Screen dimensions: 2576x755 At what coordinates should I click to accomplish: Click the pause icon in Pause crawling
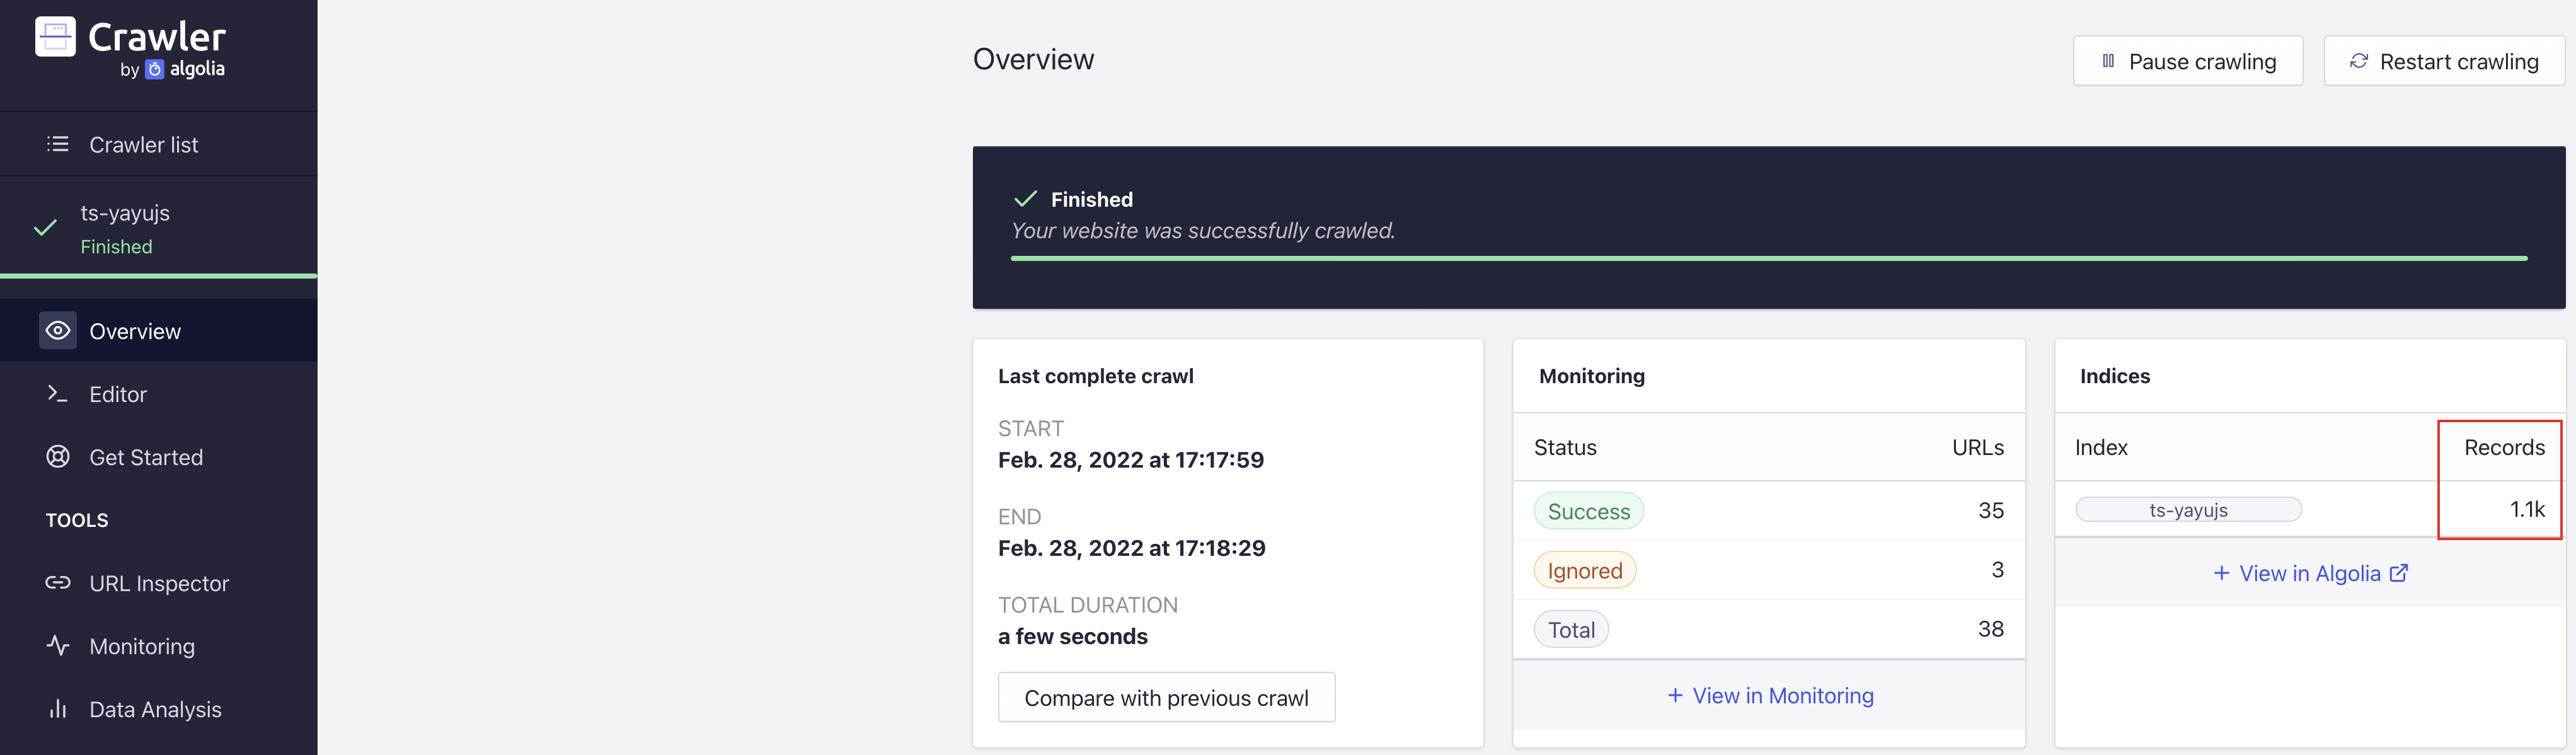click(2108, 61)
